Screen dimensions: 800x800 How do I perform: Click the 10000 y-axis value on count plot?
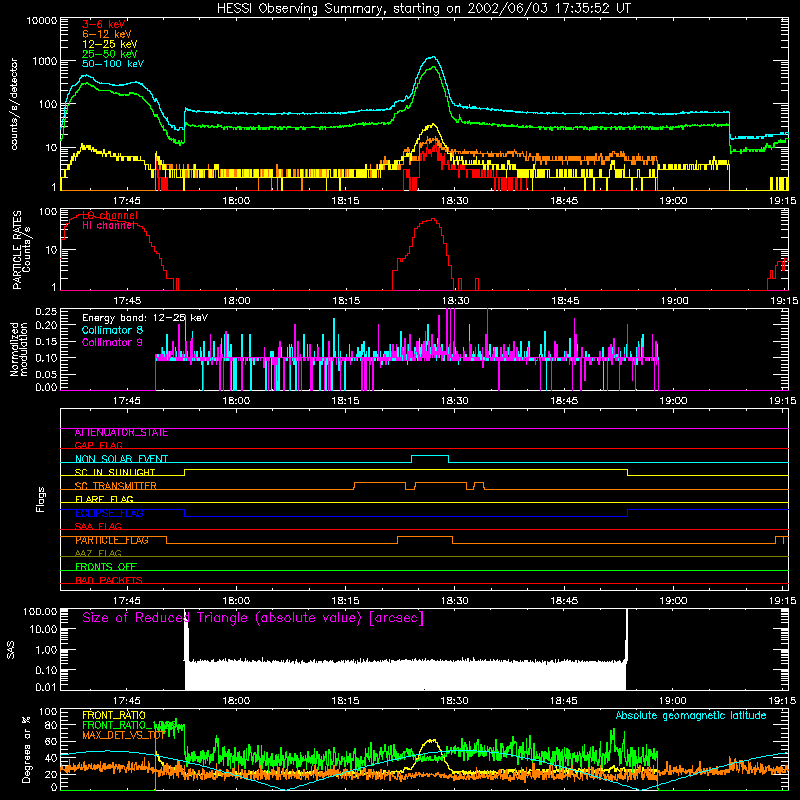coord(42,21)
